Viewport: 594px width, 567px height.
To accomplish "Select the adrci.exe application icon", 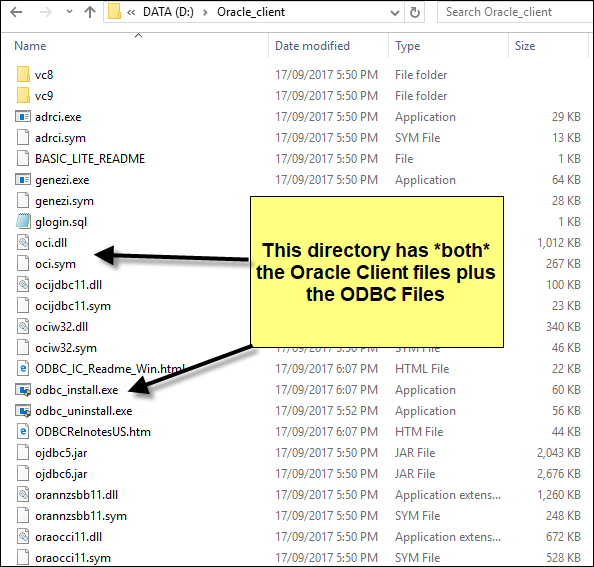I will click(x=23, y=116).
